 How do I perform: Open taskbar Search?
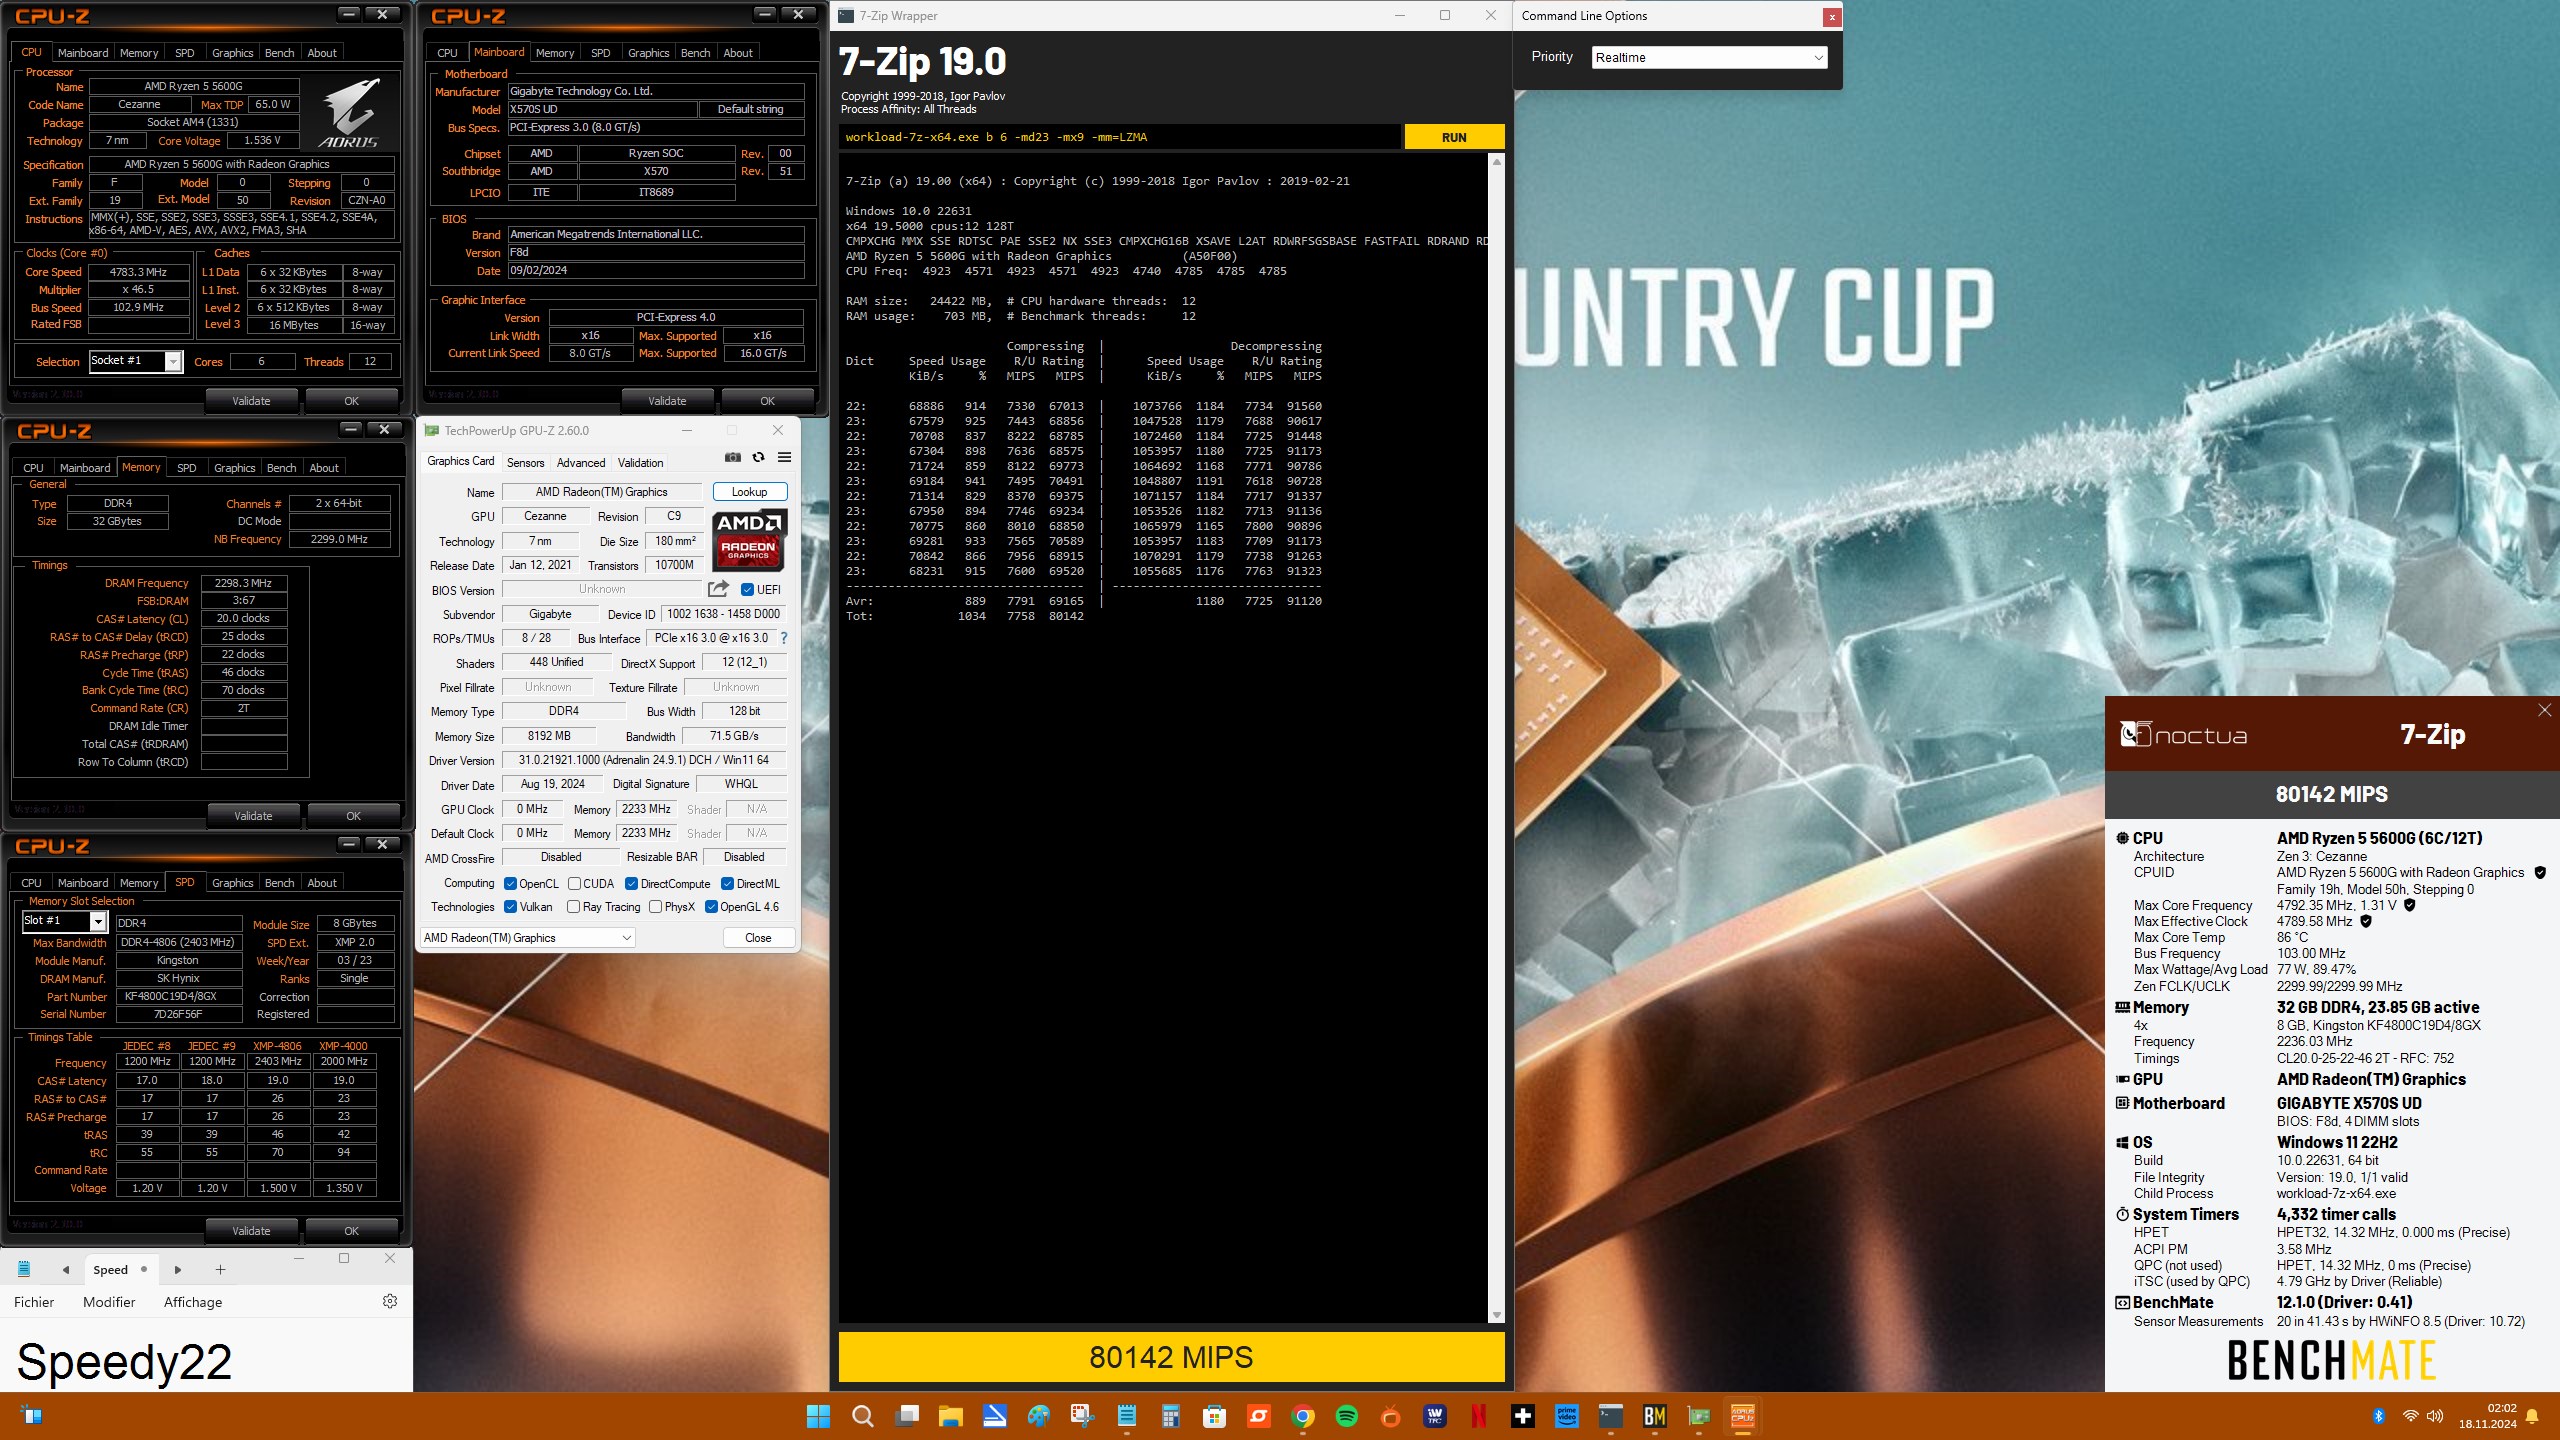pos(862,1416)
